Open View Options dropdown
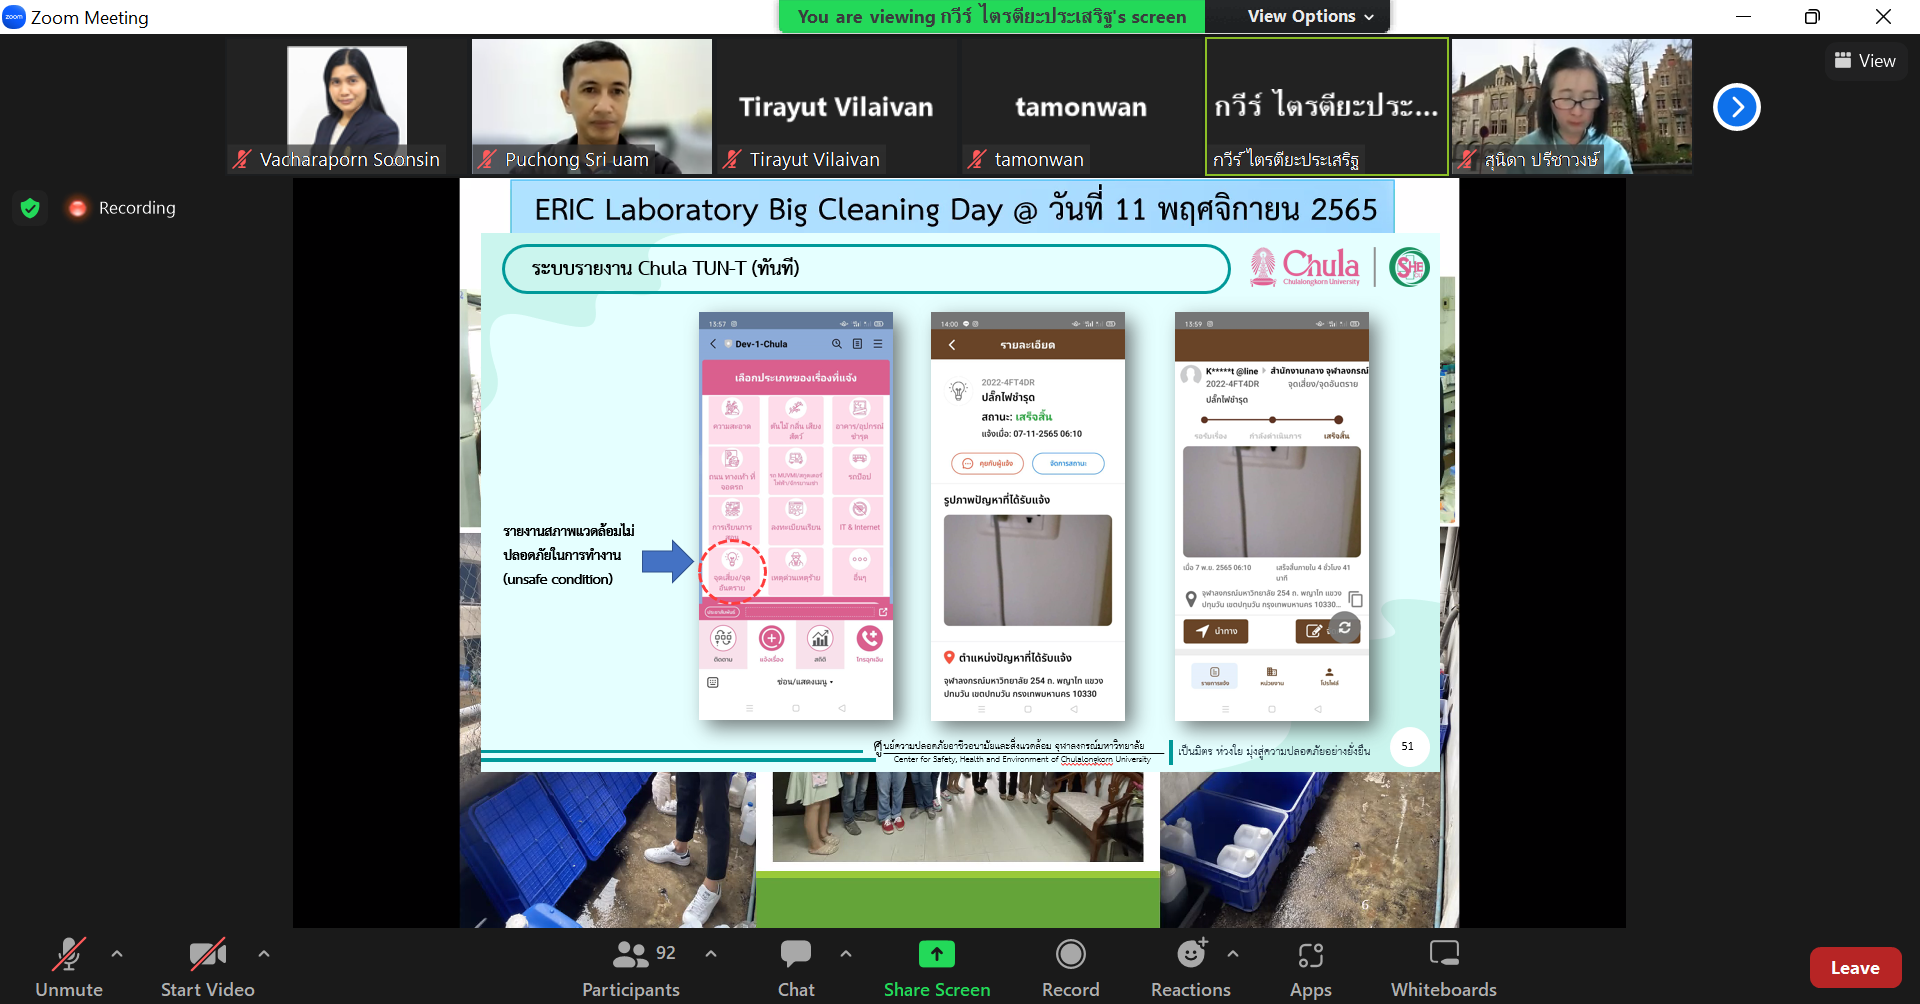The image size is (1920, 1004). tap(1310, 16)
